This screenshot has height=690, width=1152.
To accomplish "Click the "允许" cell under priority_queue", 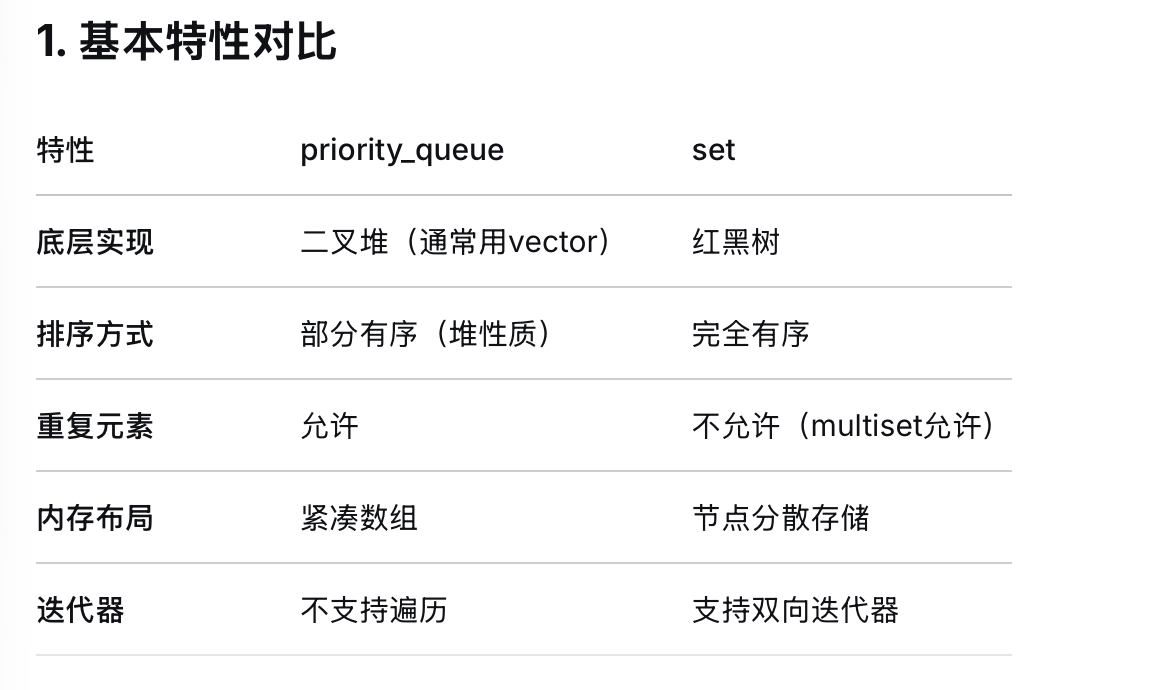I will [x=329, y=426].
